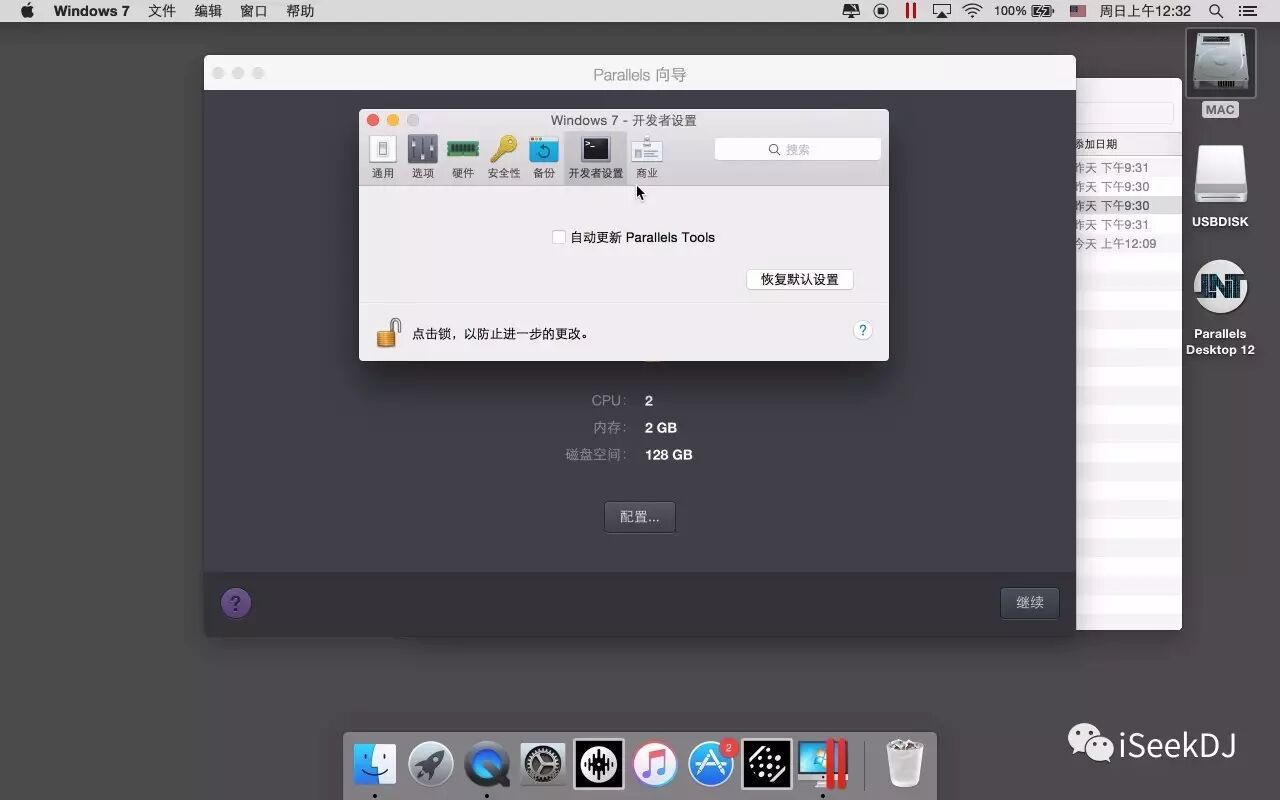Open the Apple menu
The image size is (1280, 800).
[x=27, y=11]
